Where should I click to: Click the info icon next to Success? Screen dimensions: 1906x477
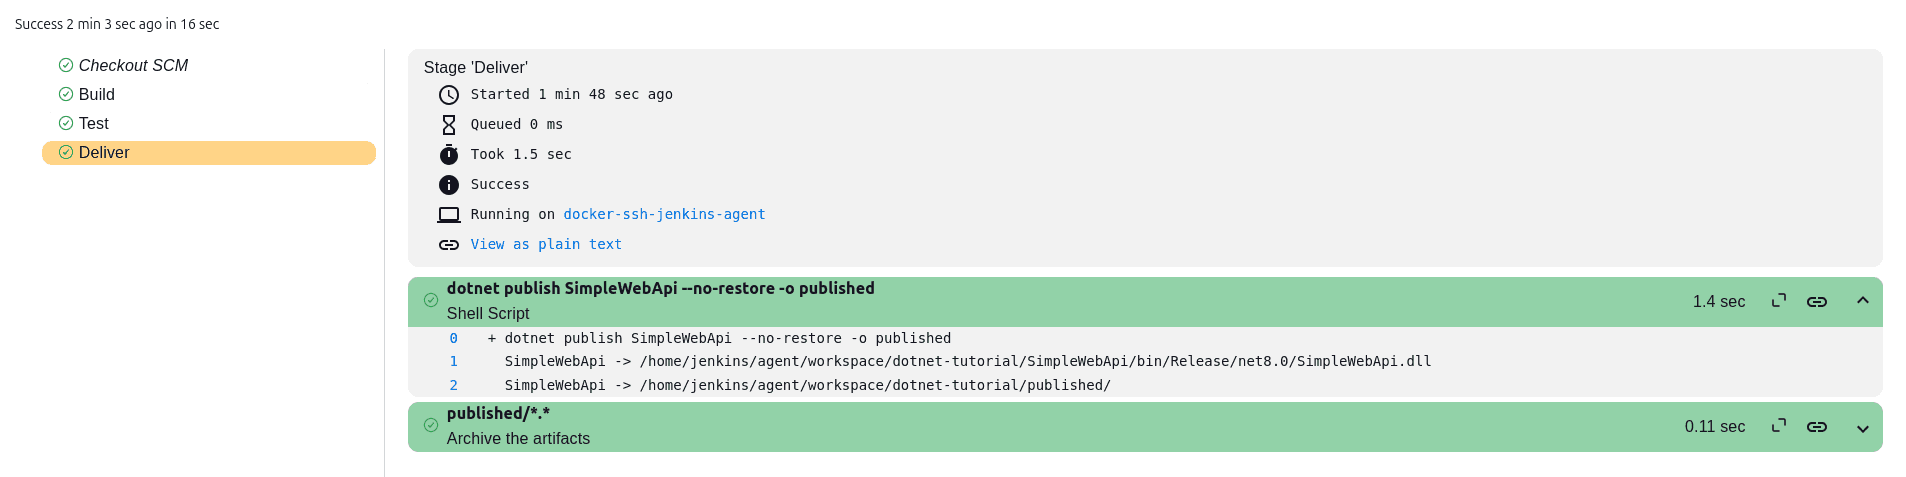pyautogui.click(x=449, y=185)
